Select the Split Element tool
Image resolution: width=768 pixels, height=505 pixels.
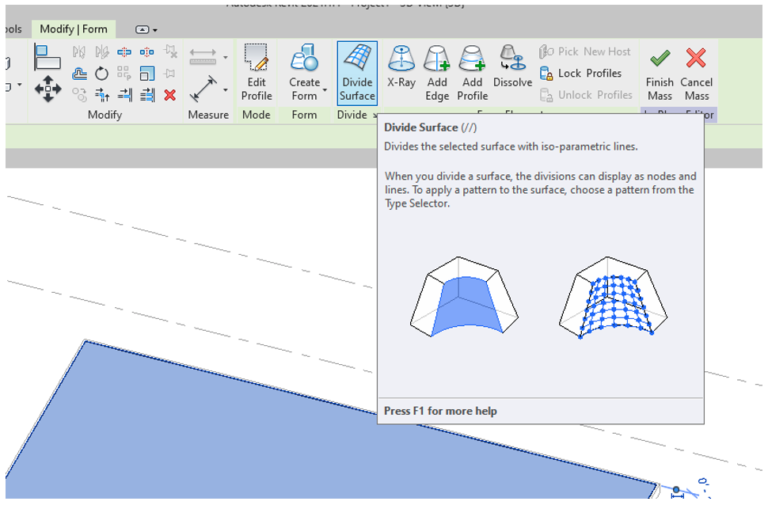124,51
